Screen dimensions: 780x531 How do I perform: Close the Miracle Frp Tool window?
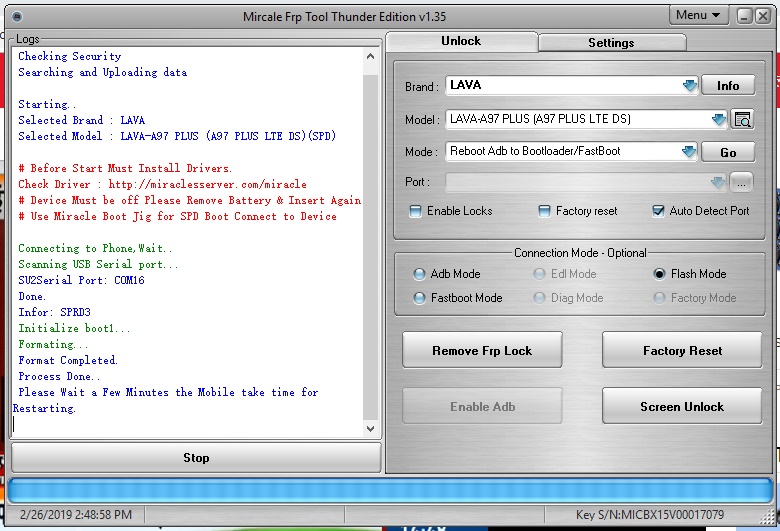(763, 16)
